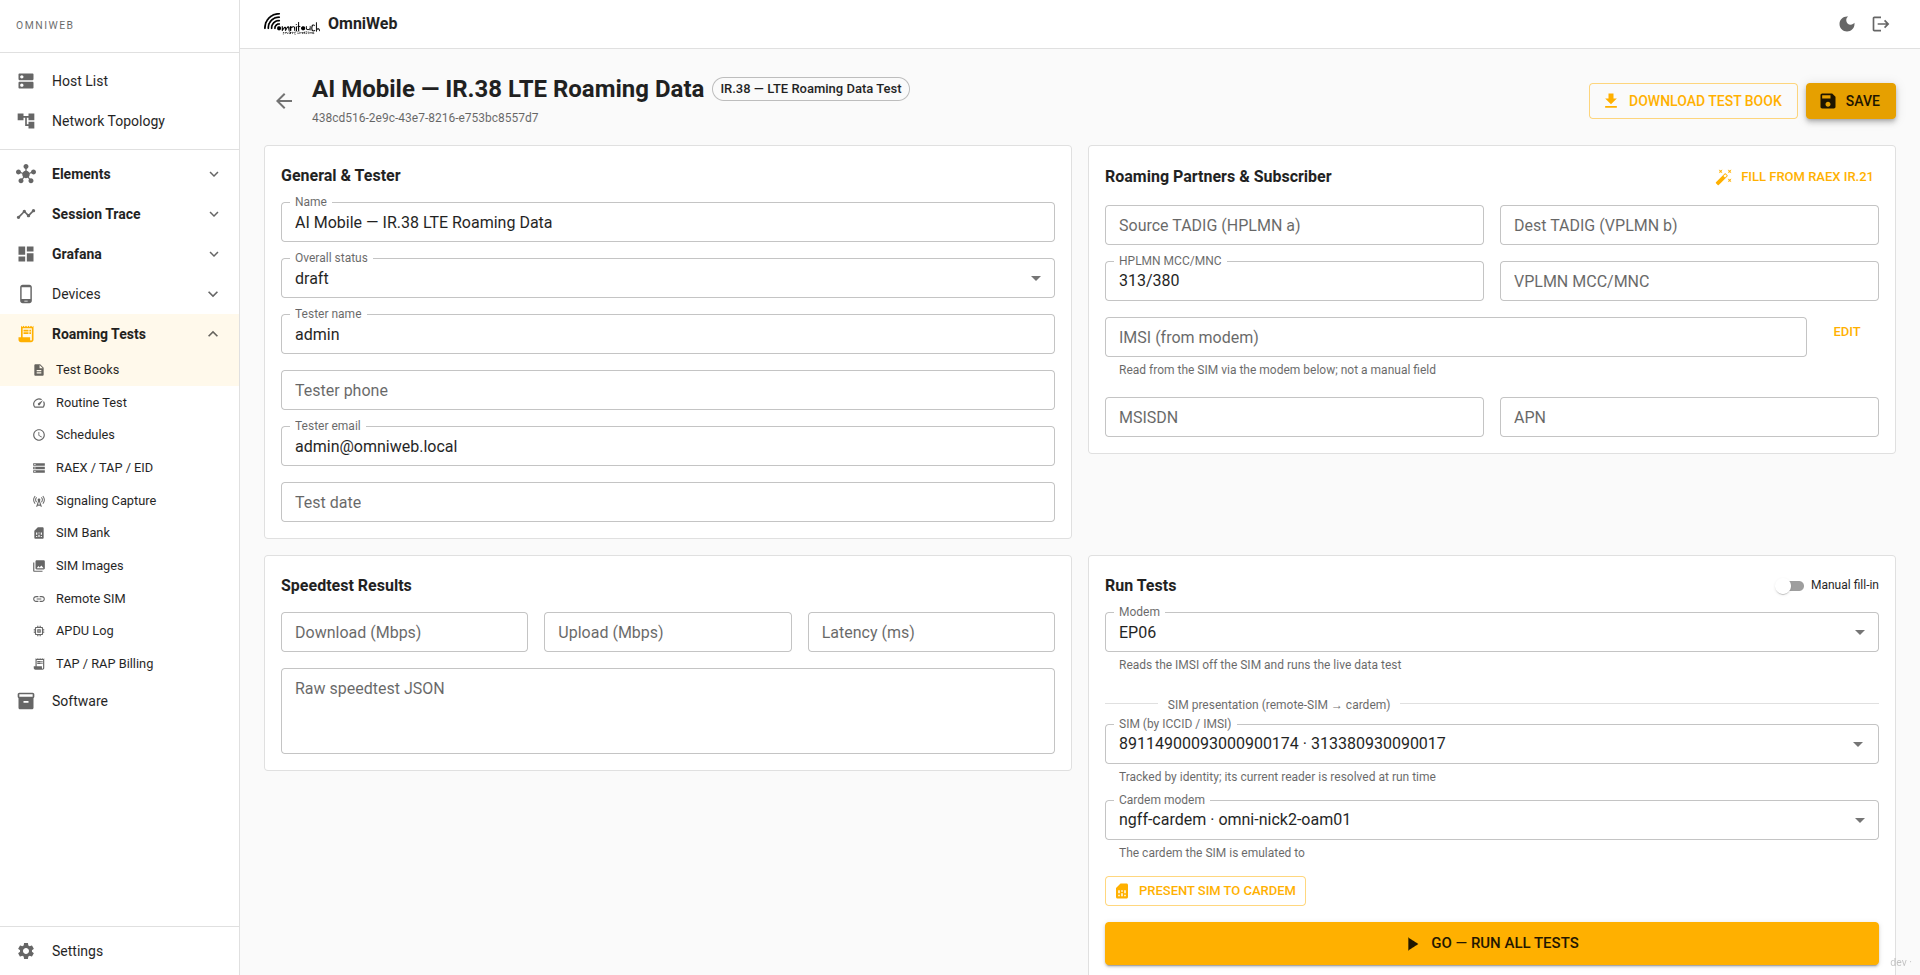Screen dimensions: 1920x975
Task: Click the Test Books document icon
Action: tap(39, 370)
